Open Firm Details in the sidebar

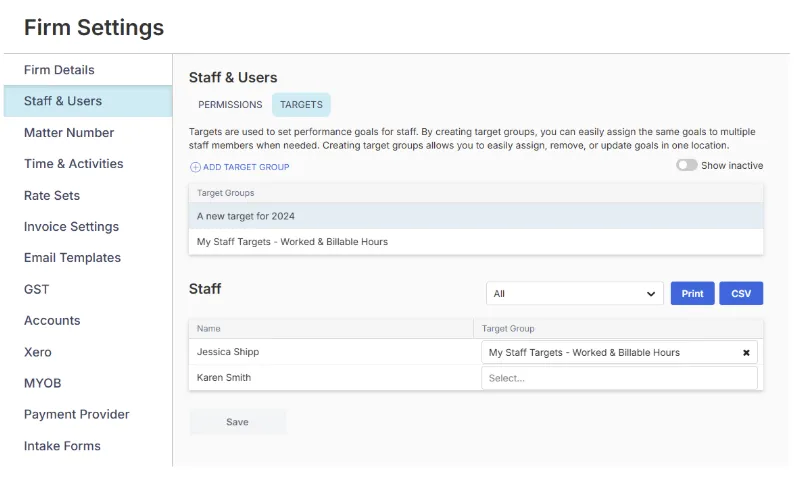[x=88, y=70]
